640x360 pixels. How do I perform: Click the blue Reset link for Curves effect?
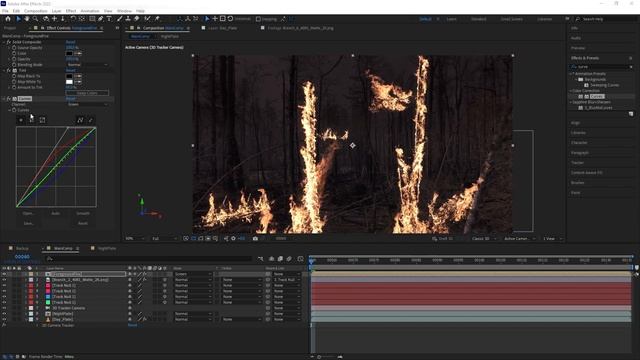pos(71,99)
